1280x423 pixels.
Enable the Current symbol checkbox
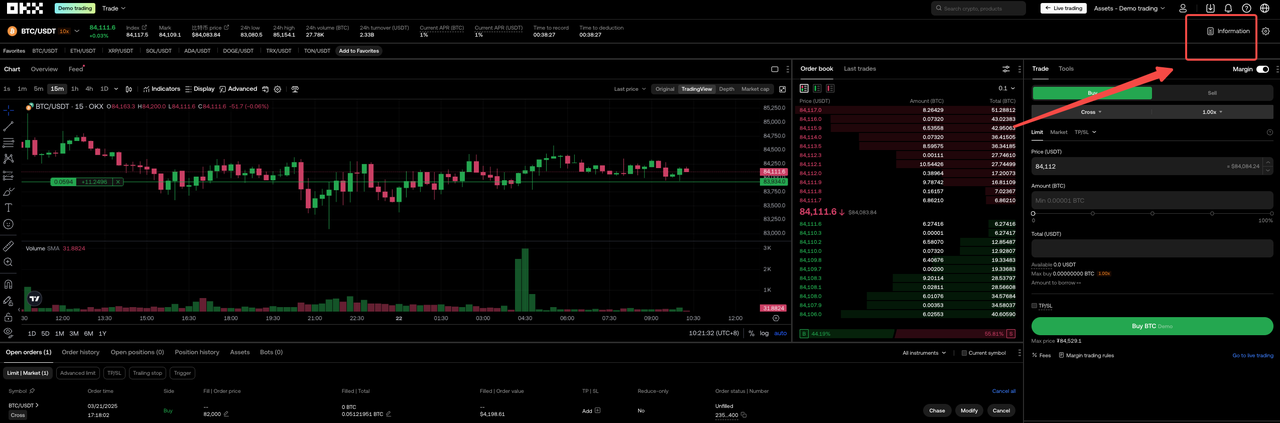coord(963,352)
